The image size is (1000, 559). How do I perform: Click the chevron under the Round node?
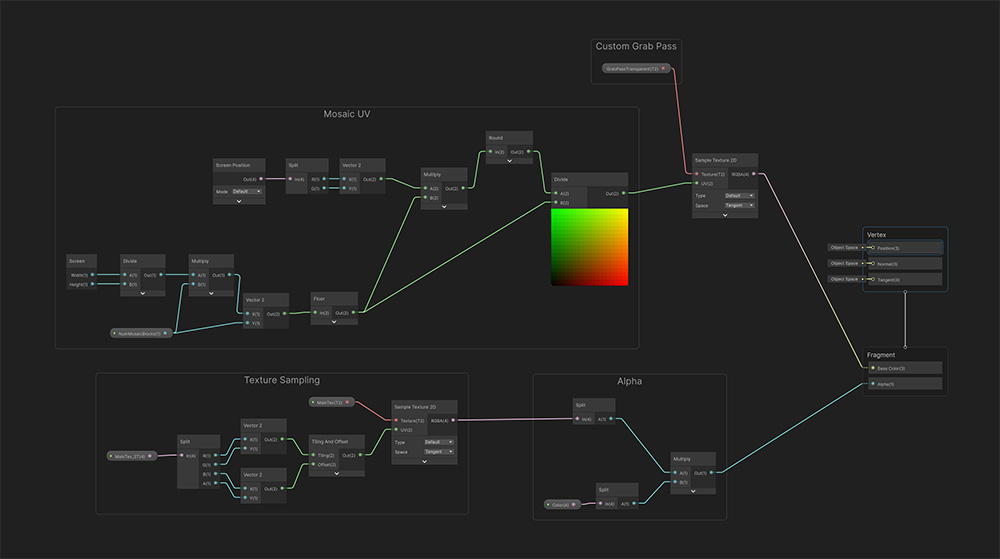pyautogui.click(x=510, y=161)
